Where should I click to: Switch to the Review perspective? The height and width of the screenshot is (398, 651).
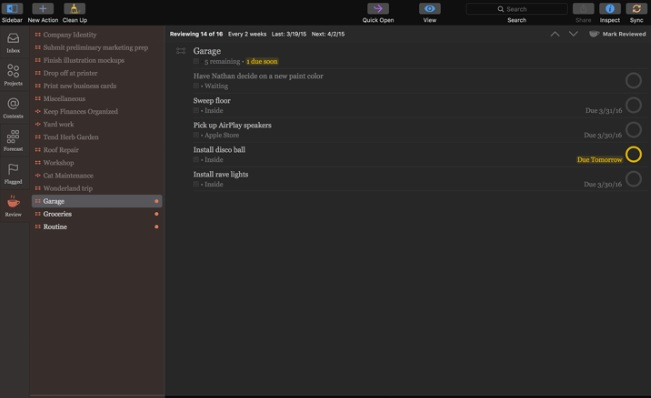pos(13,206)
